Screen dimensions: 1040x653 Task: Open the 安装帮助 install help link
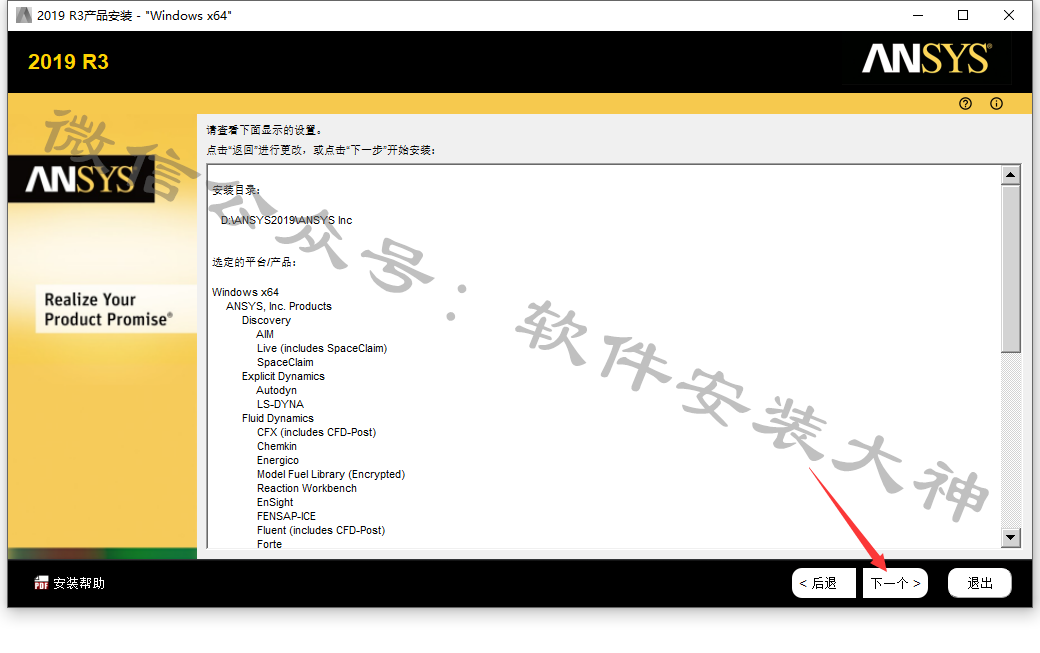[x=79, y=583]
